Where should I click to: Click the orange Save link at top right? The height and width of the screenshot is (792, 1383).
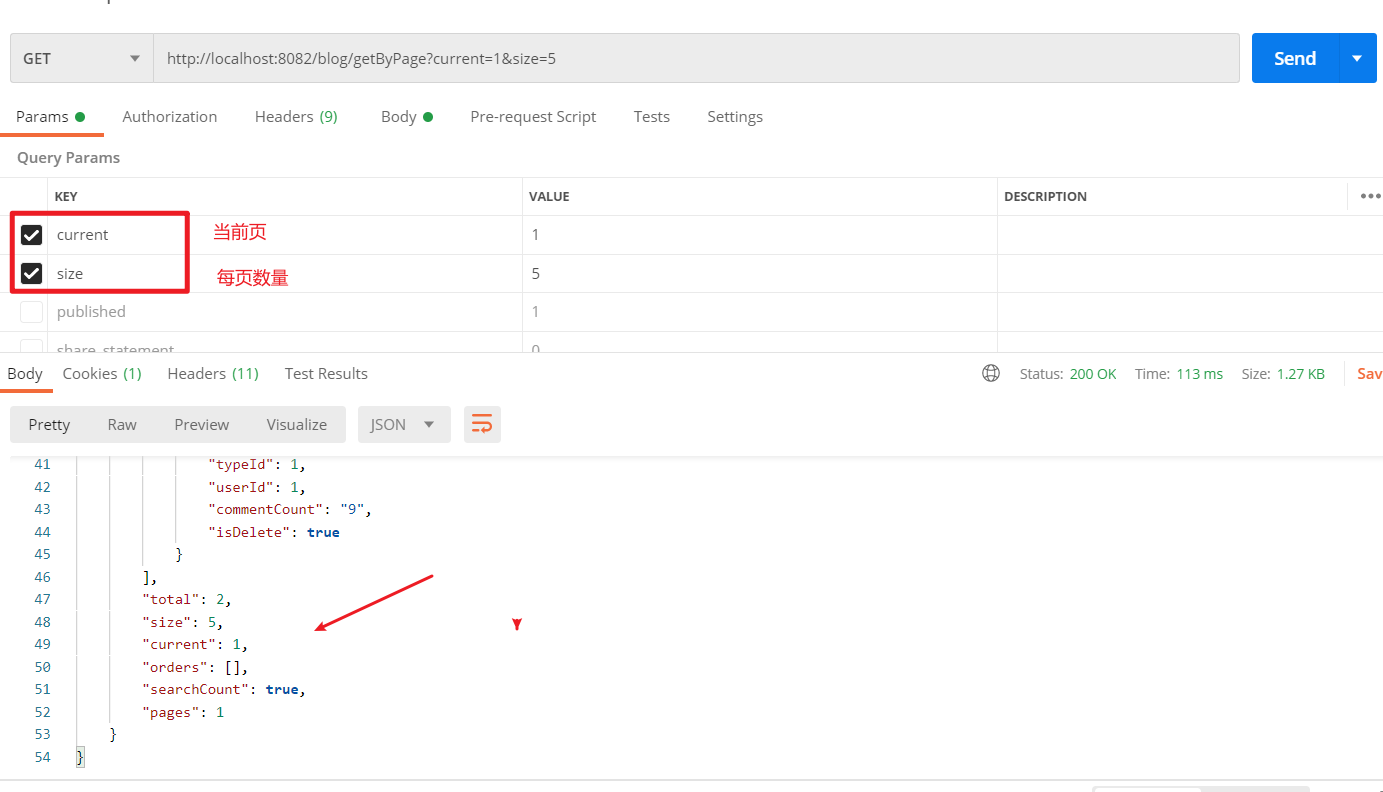click(1369, 373)
